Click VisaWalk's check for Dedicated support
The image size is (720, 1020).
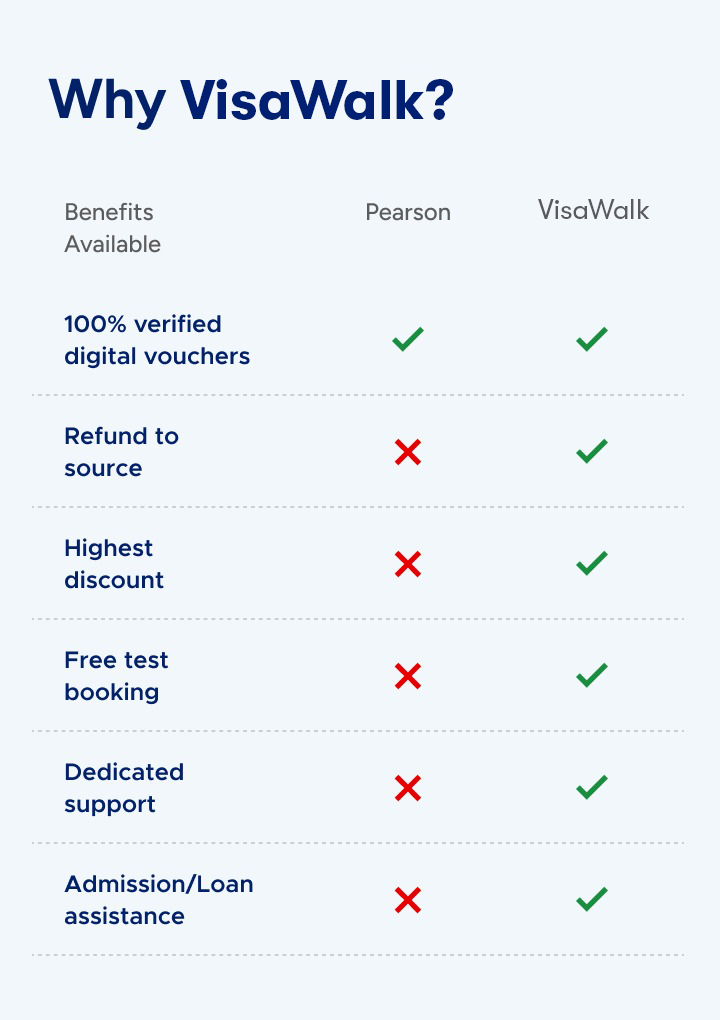tap(592, 788)
